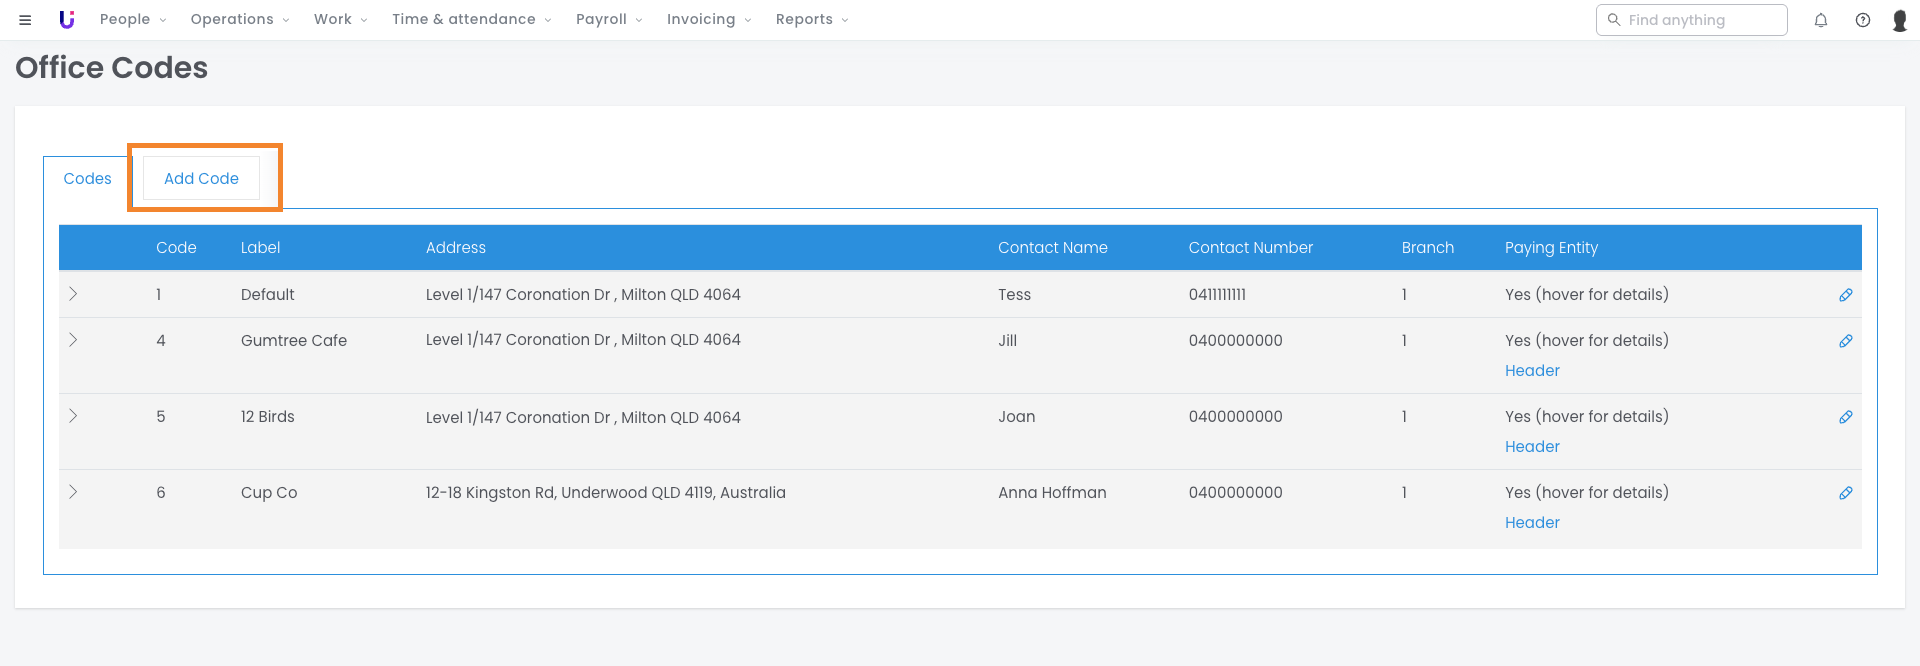Expand the 12 Birds row

[73, 416]
